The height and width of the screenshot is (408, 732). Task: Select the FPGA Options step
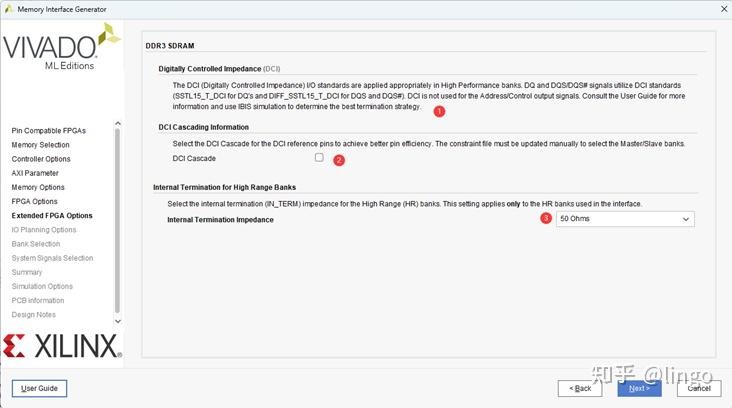pyautogui.click(x=35, y=201)
